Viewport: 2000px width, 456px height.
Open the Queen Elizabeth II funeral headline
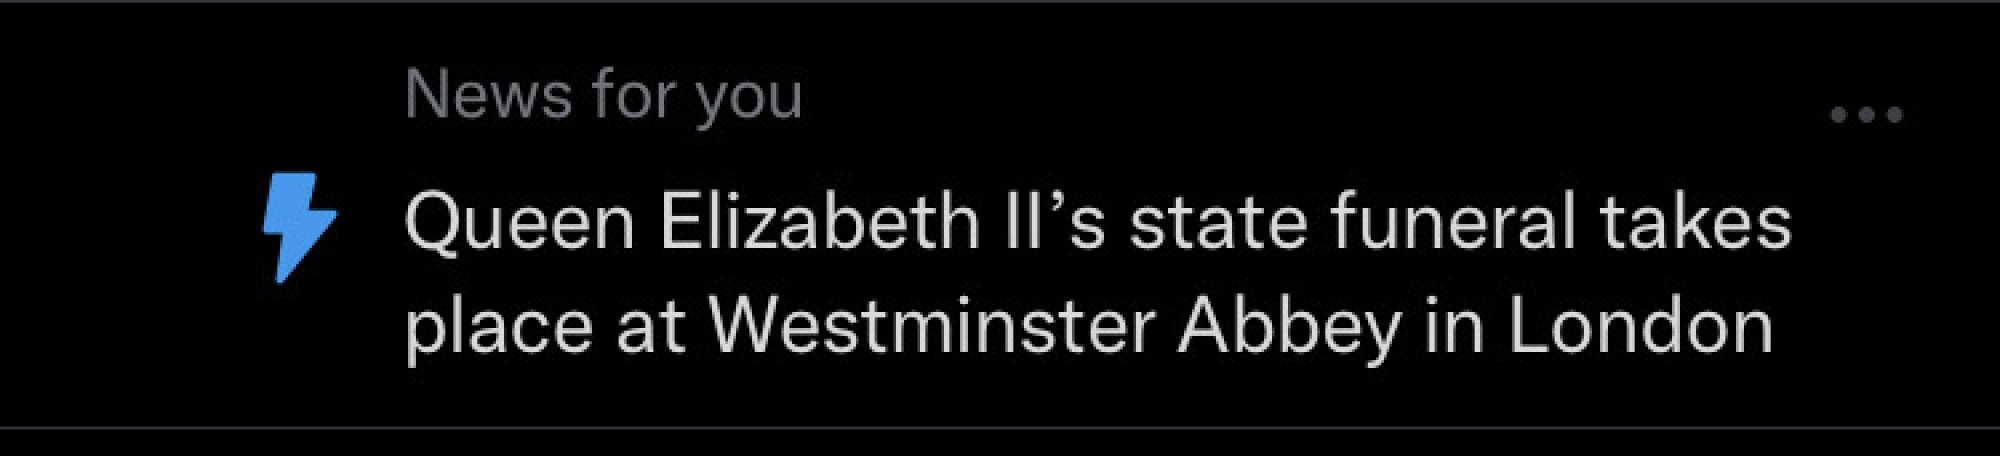[x=1095, y=274]
